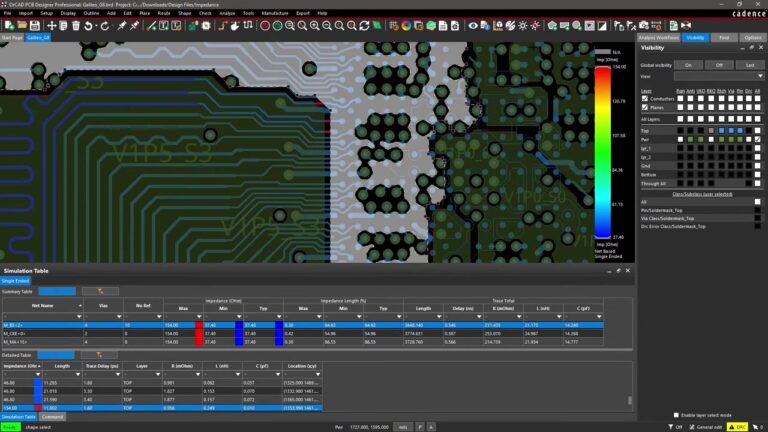Open the Length column filter in Summary Table
The image size is (768, 432).
[x=439, y=317]
